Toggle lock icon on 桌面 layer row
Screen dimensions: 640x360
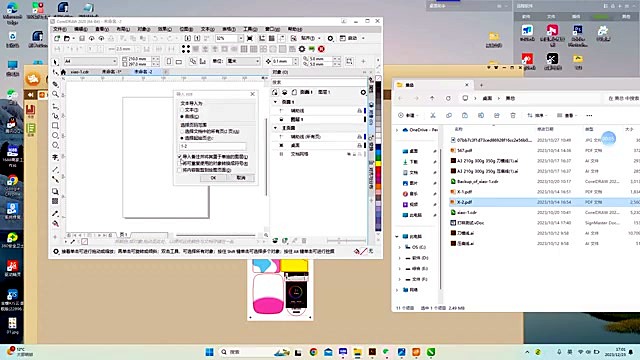[359, 145]
